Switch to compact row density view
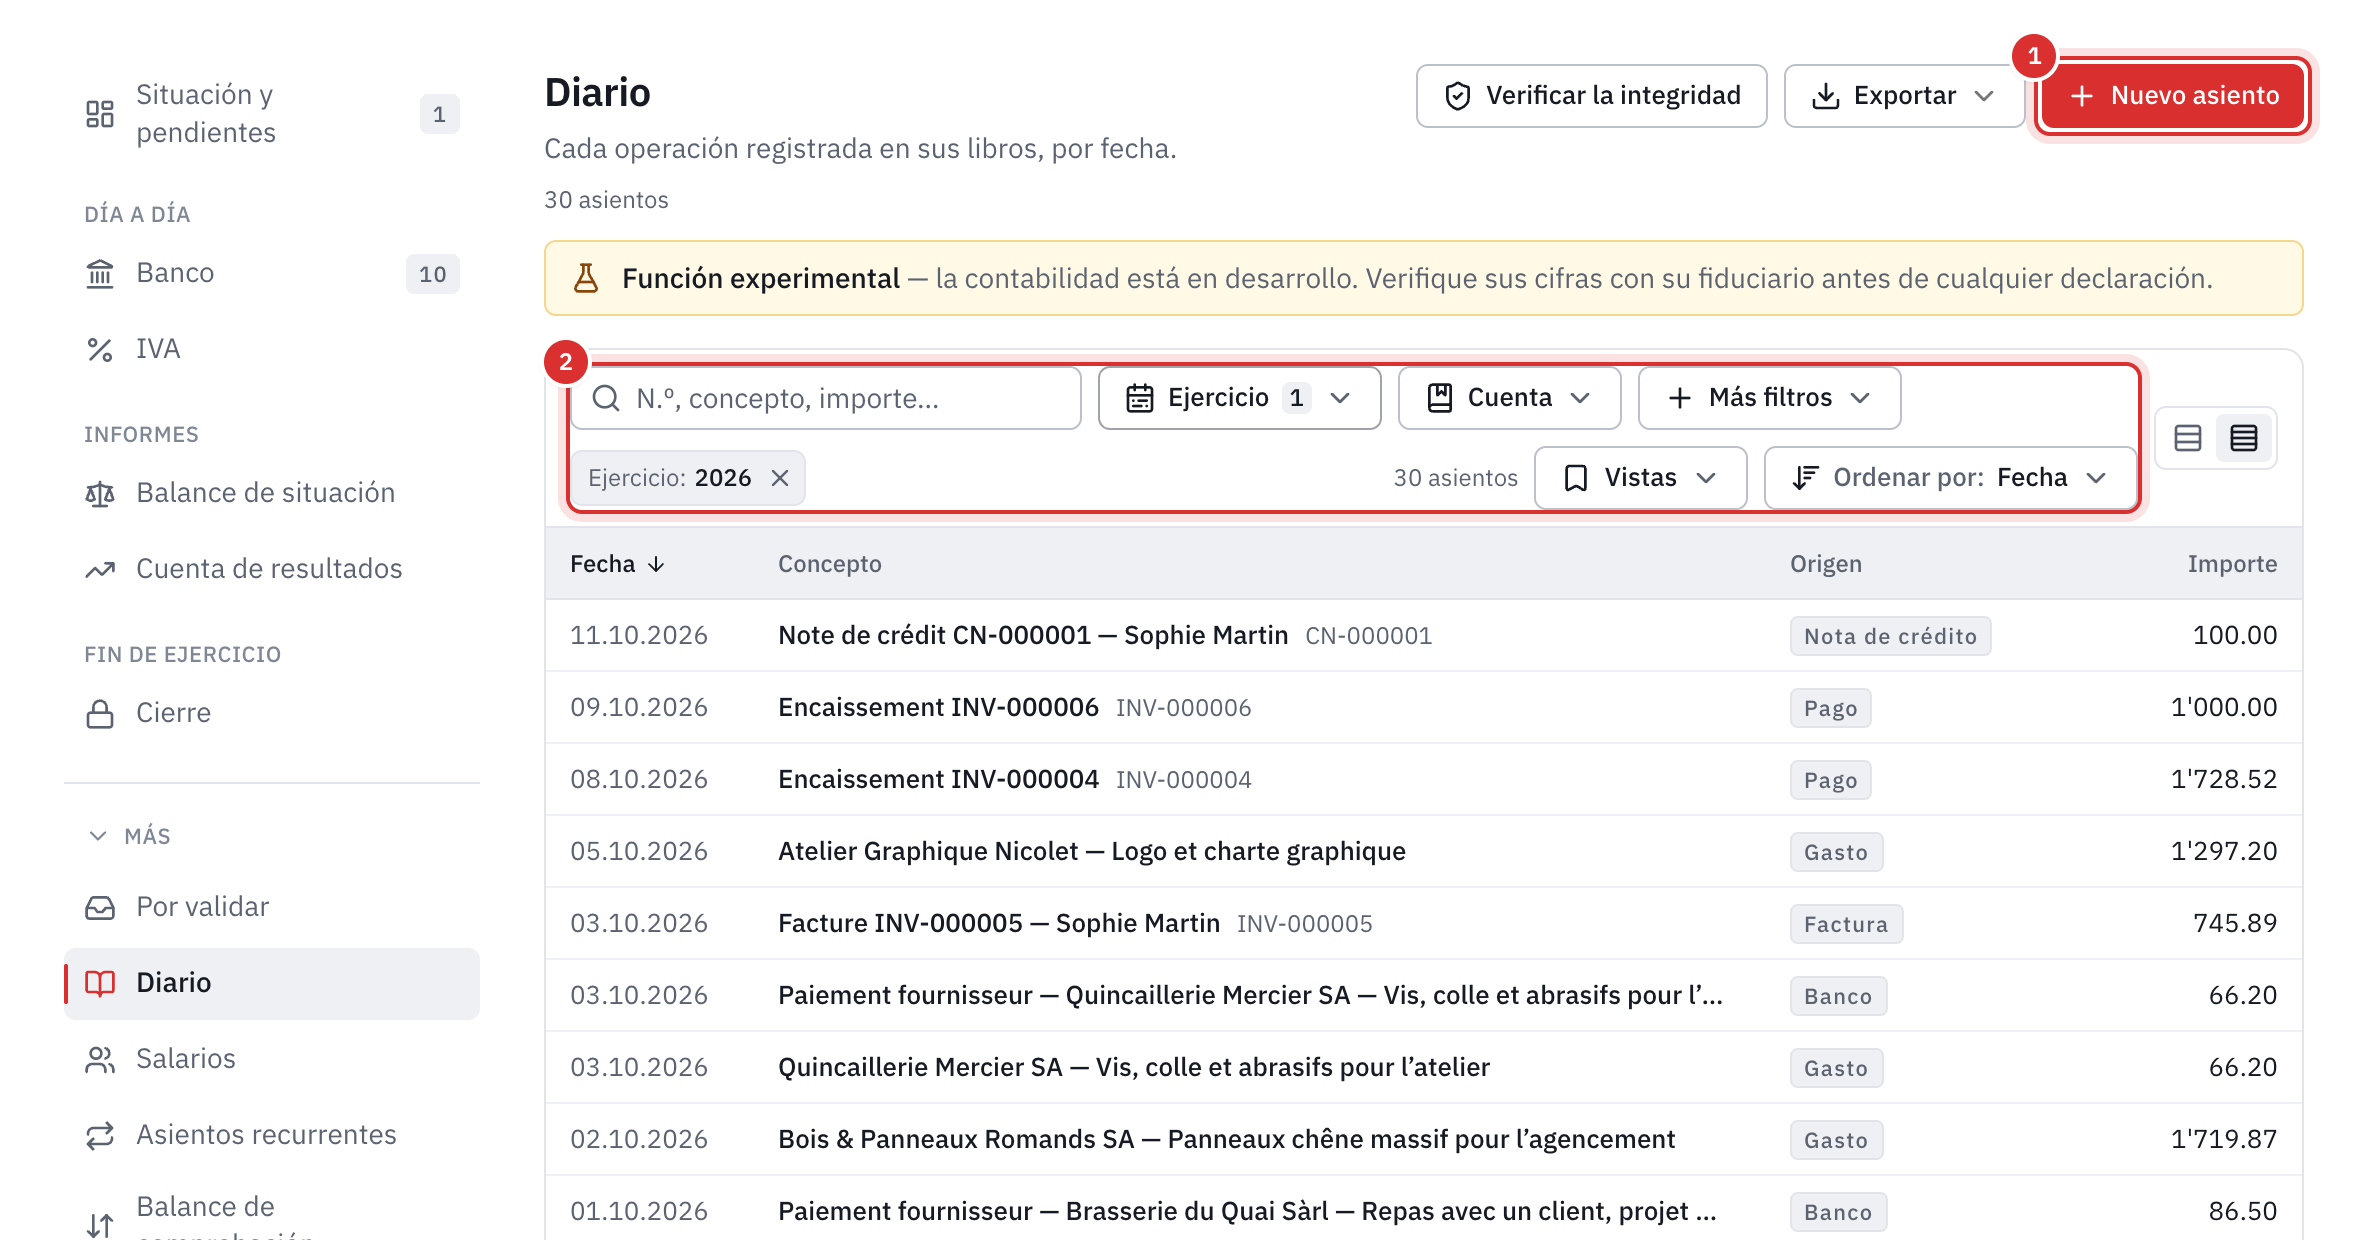The width and height of the screenshot is (2368, 1240). pyautogui.click(x=2244, y=438)
